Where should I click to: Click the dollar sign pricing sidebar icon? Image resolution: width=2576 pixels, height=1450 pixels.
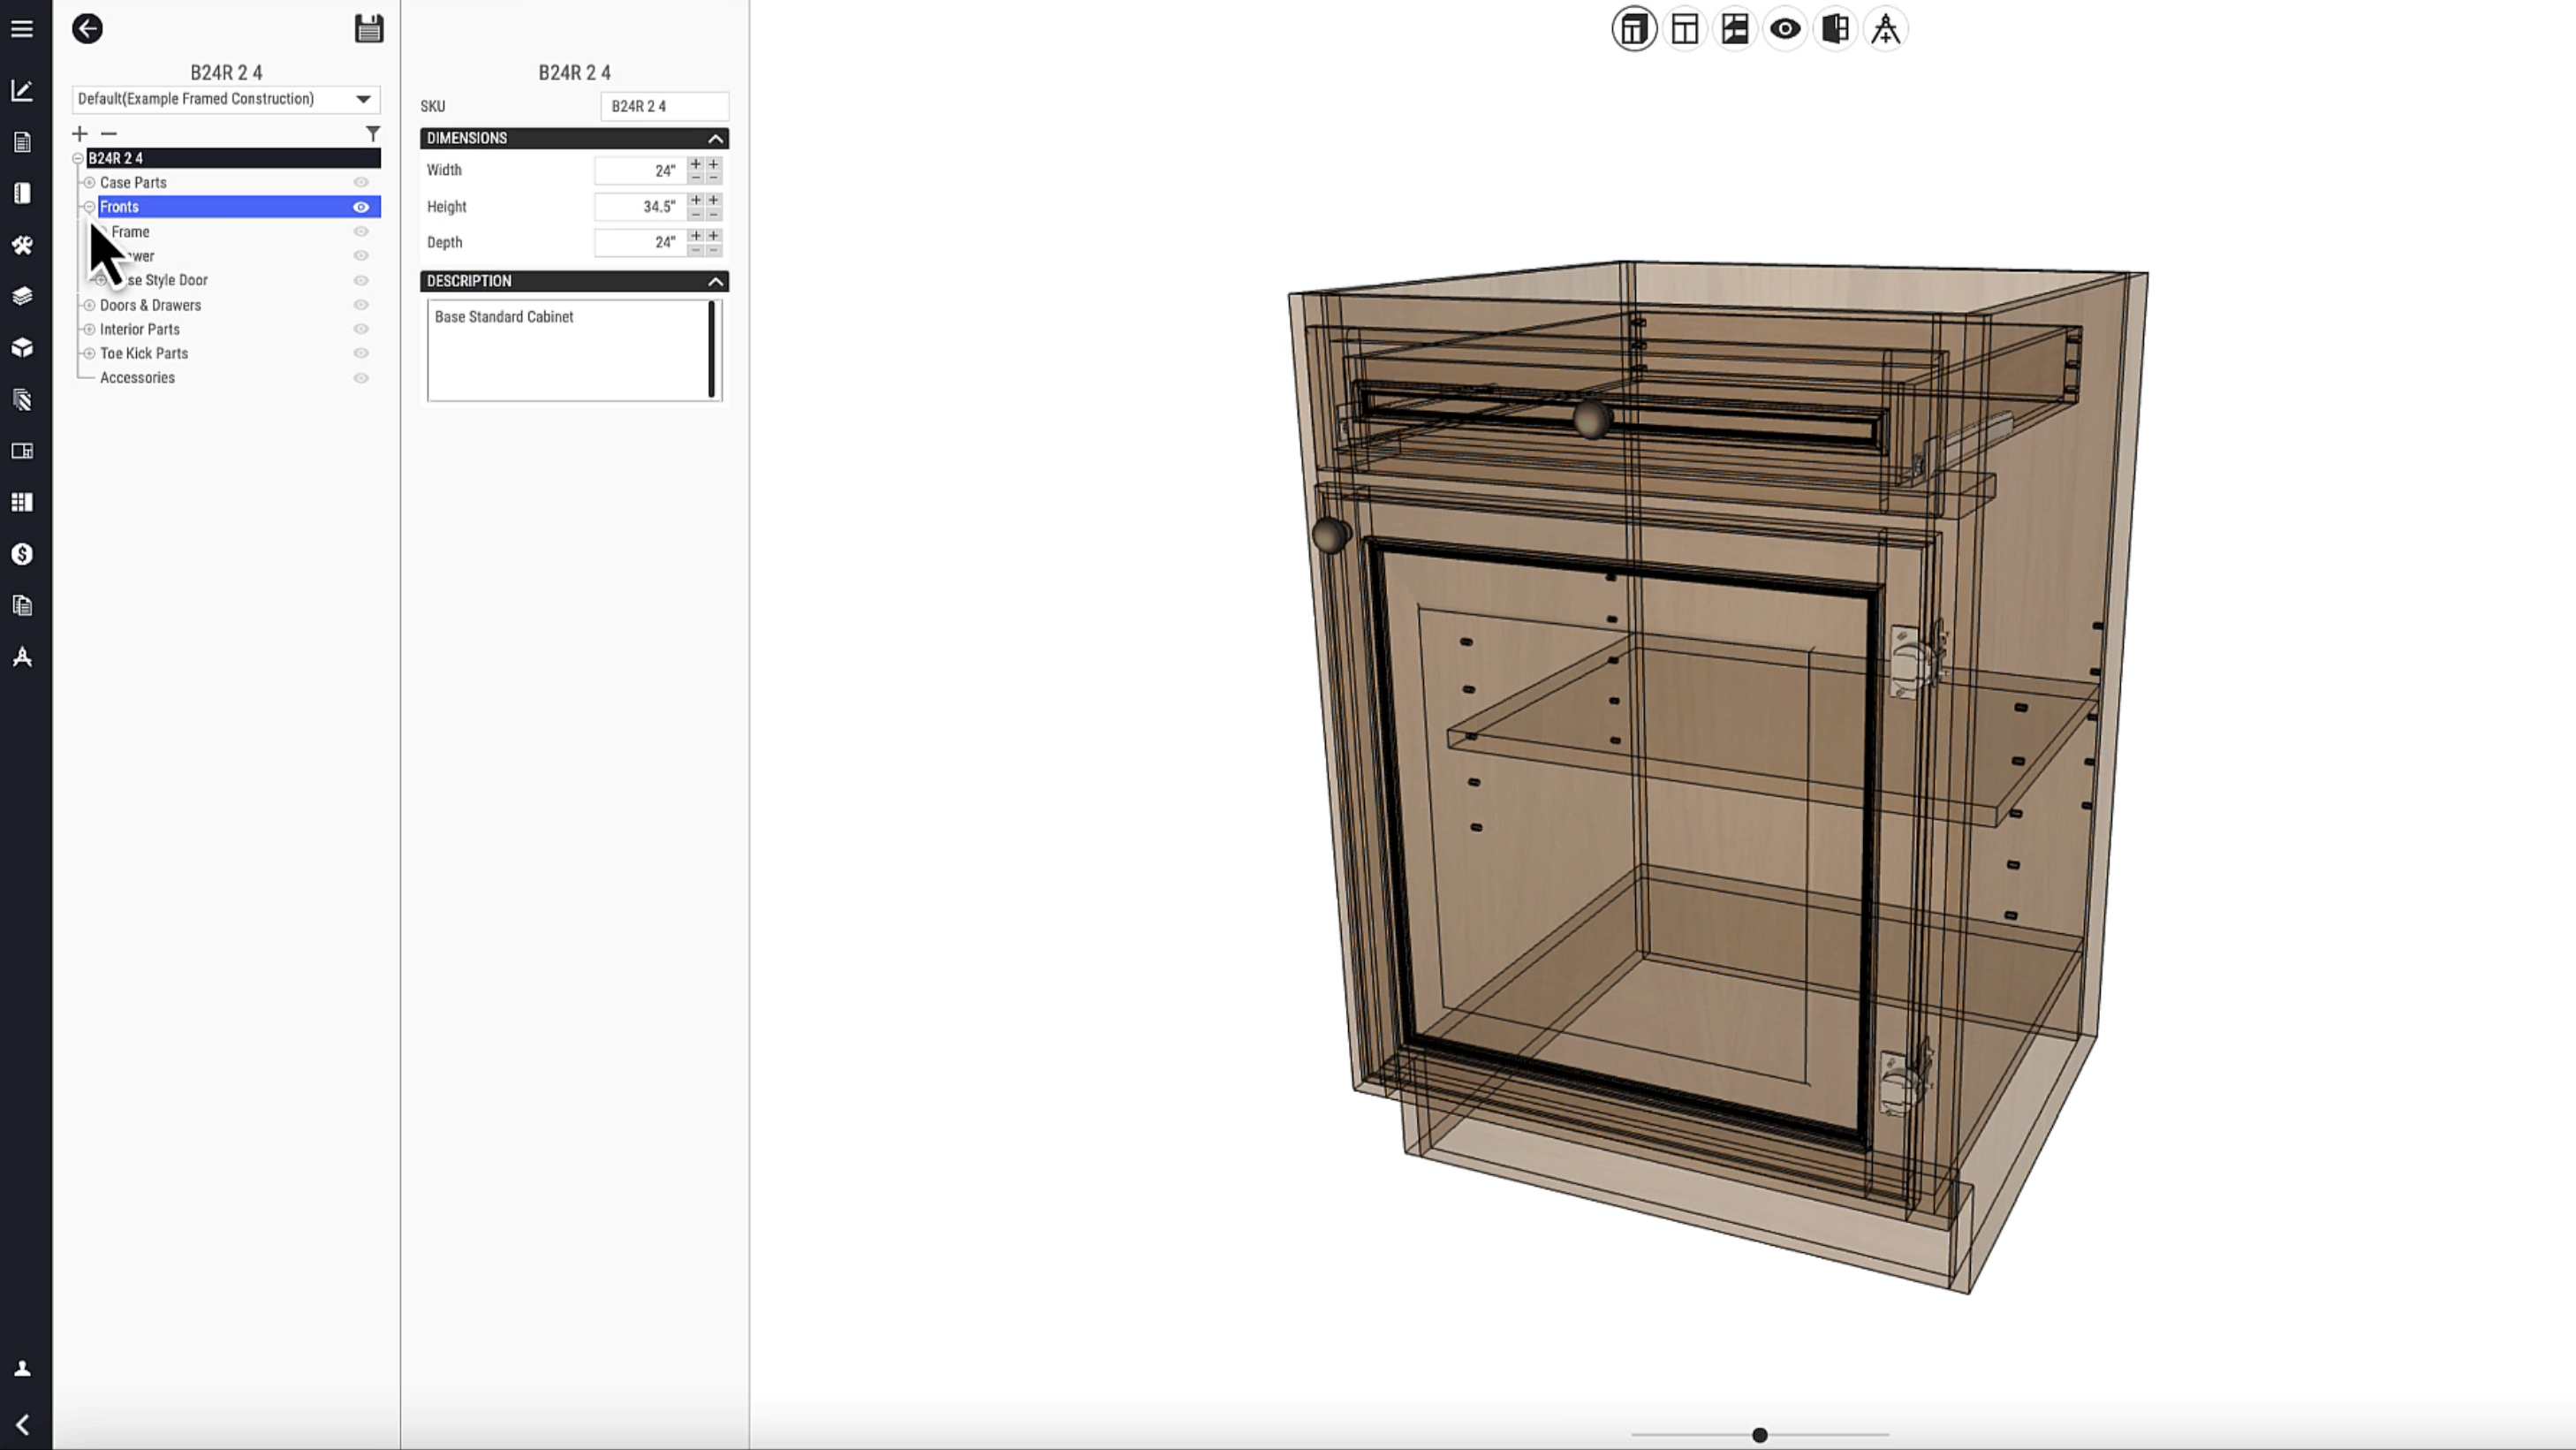click(x=22, y=554)
